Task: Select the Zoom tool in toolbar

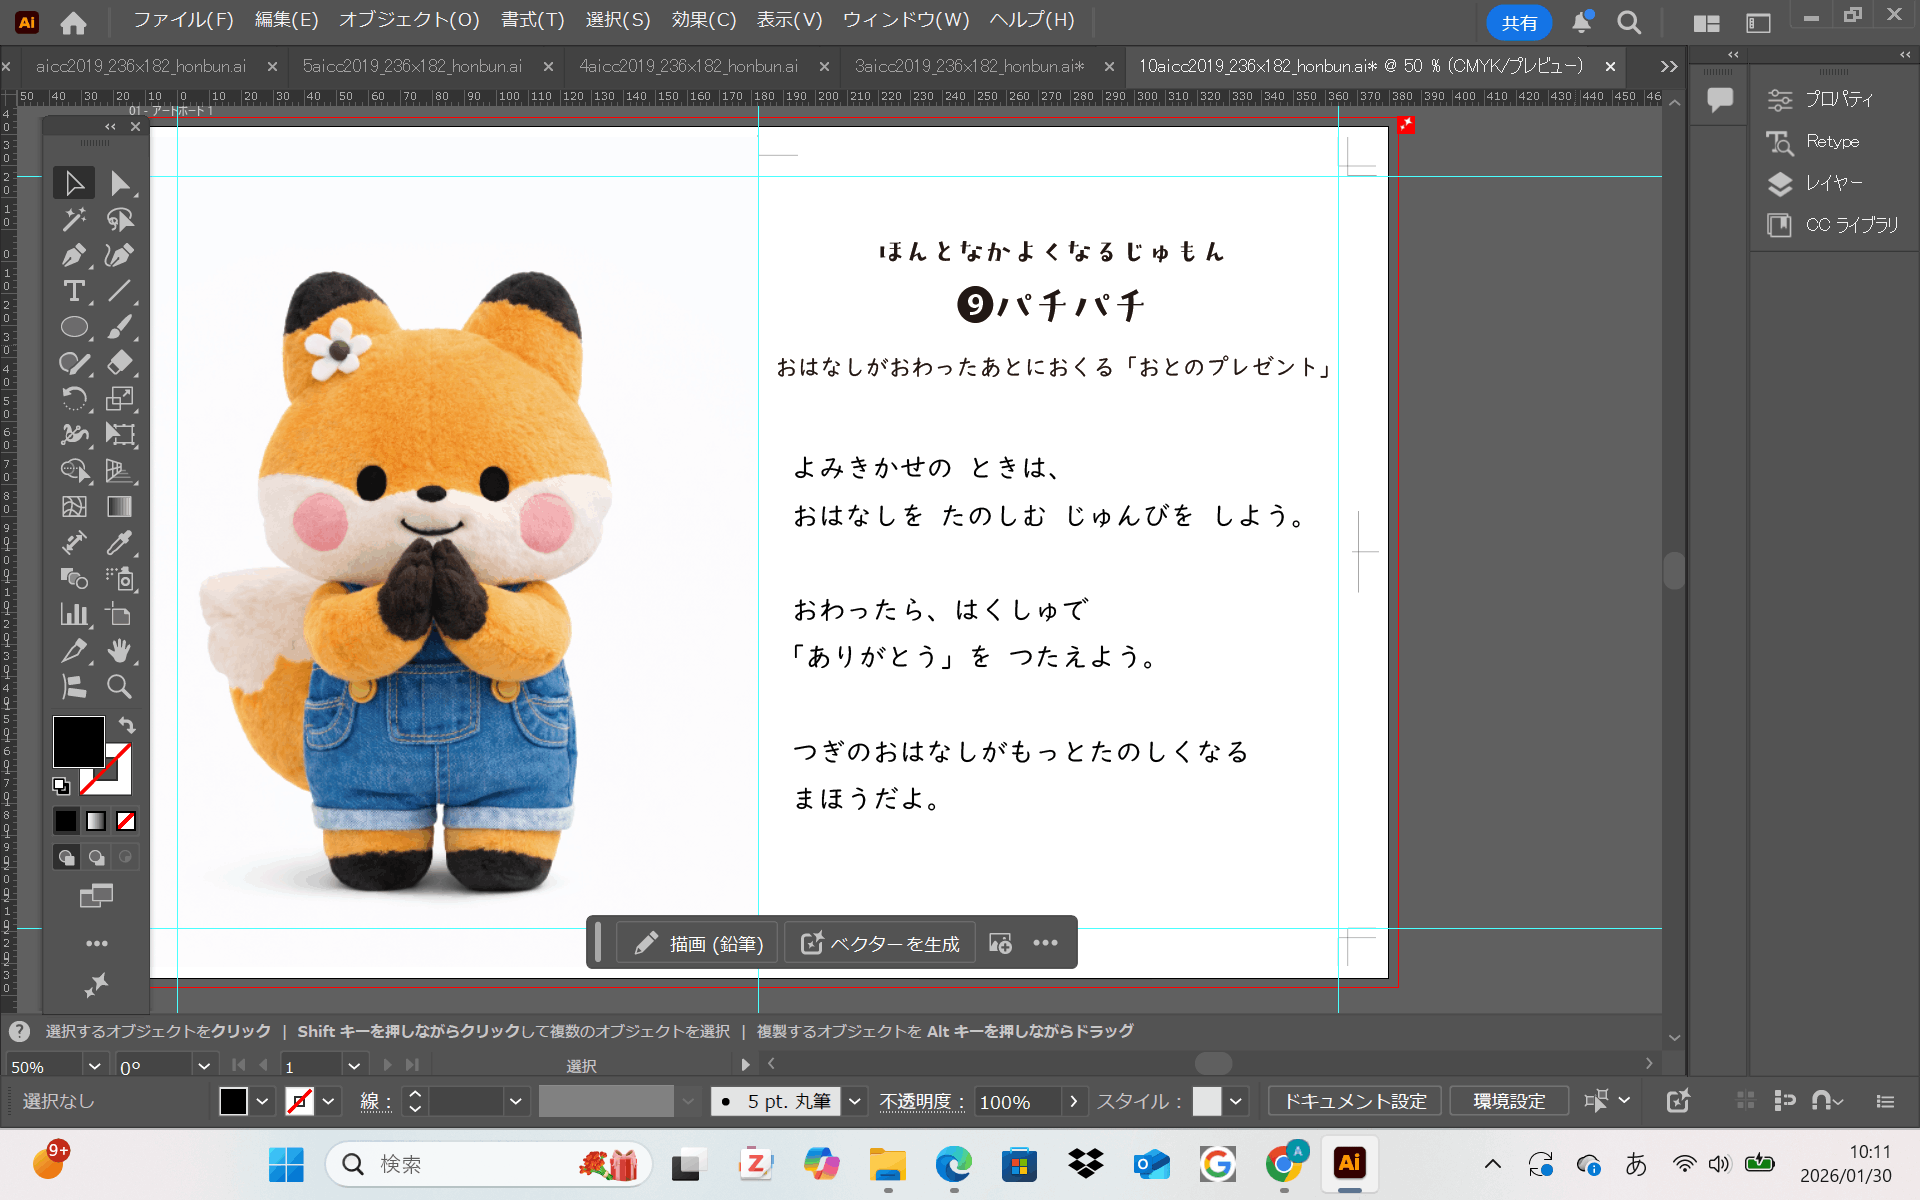Action: [119, 687]
